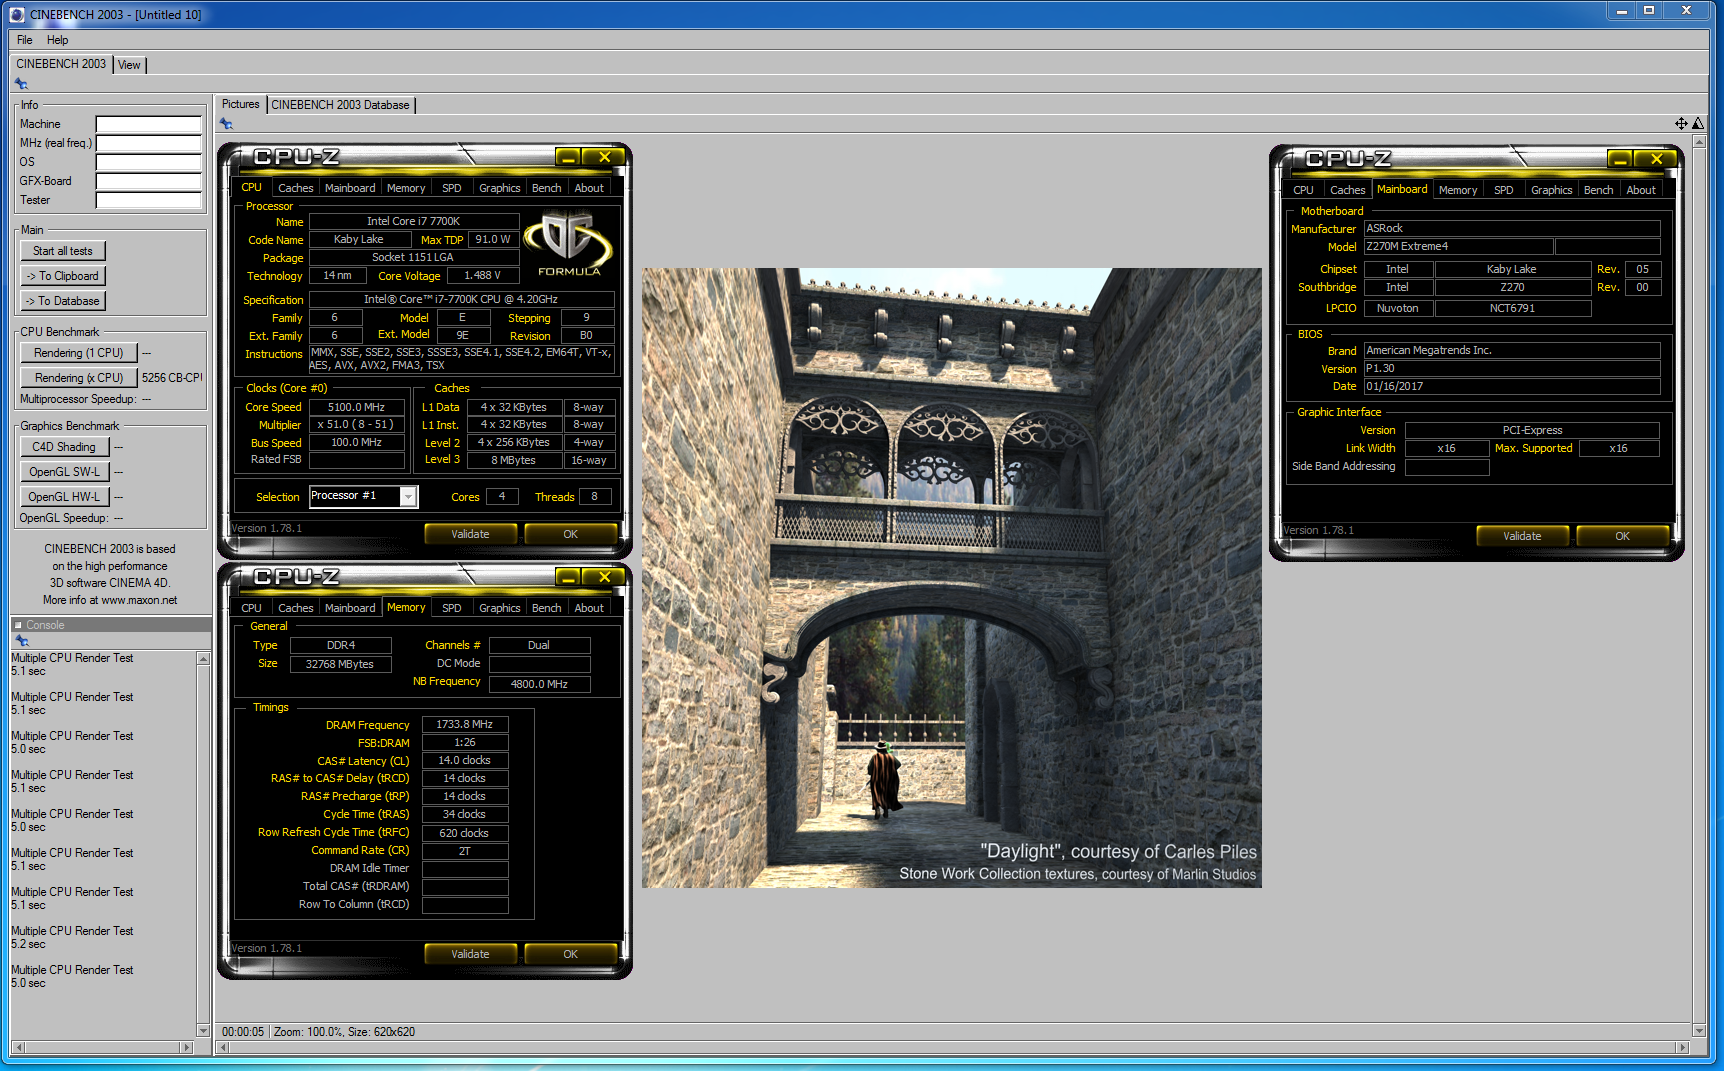This screenshot has width=1724, height=1071.
Task: Start the C4D Shading test
Action: click(64, 447)
